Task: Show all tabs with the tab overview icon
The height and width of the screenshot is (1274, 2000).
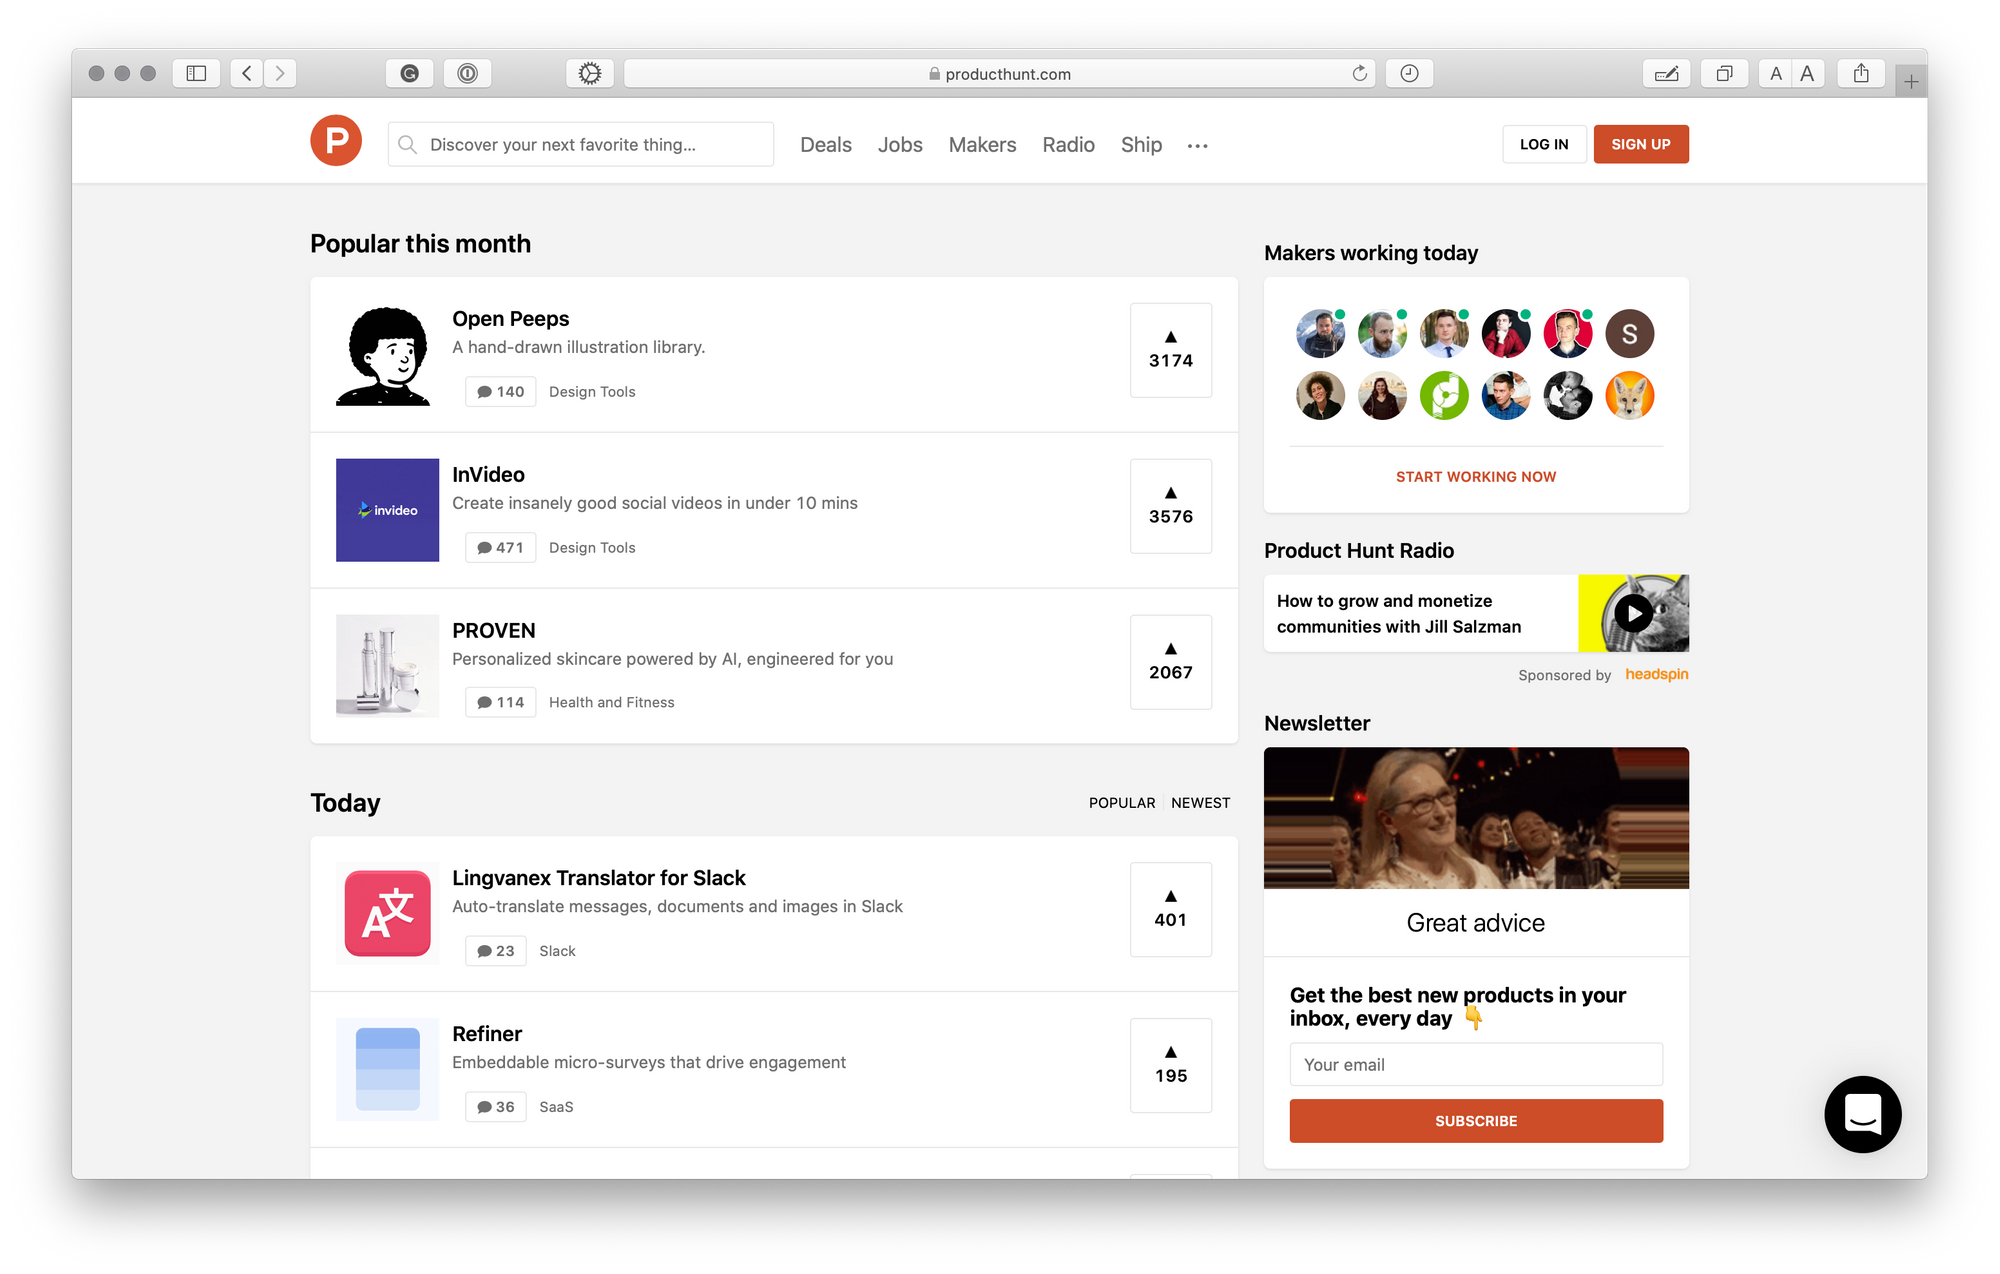Action: (x=1724, y=73)
